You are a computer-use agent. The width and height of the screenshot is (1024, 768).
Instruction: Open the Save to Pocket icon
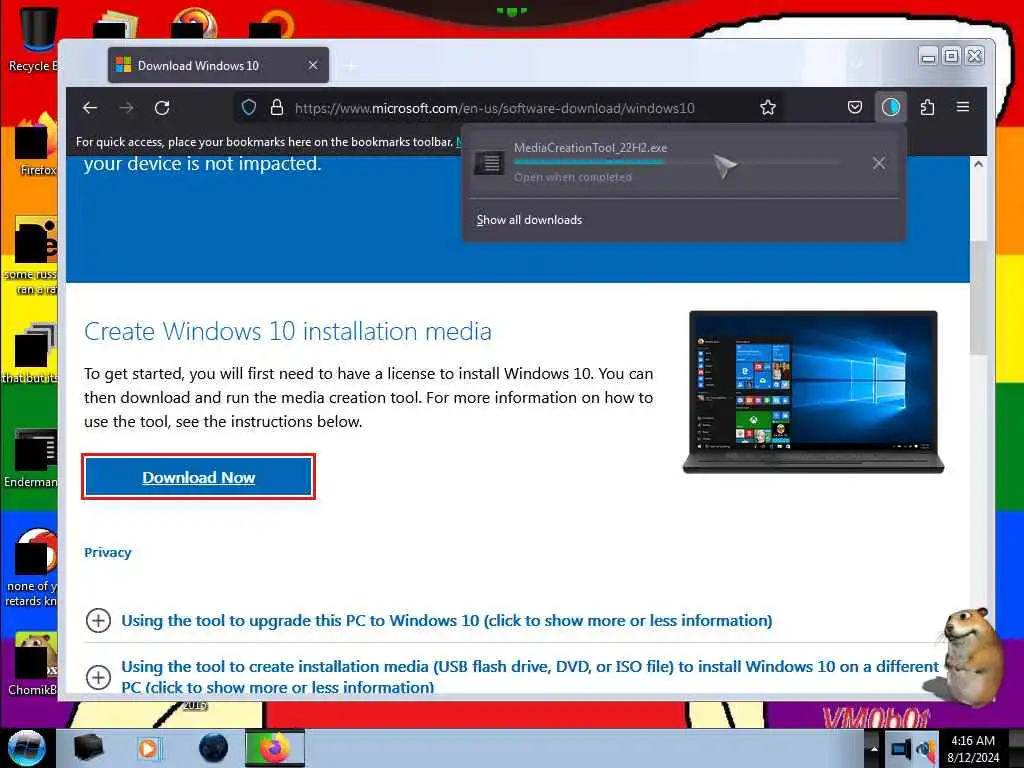pyautogui.click(x=855, y=107)
